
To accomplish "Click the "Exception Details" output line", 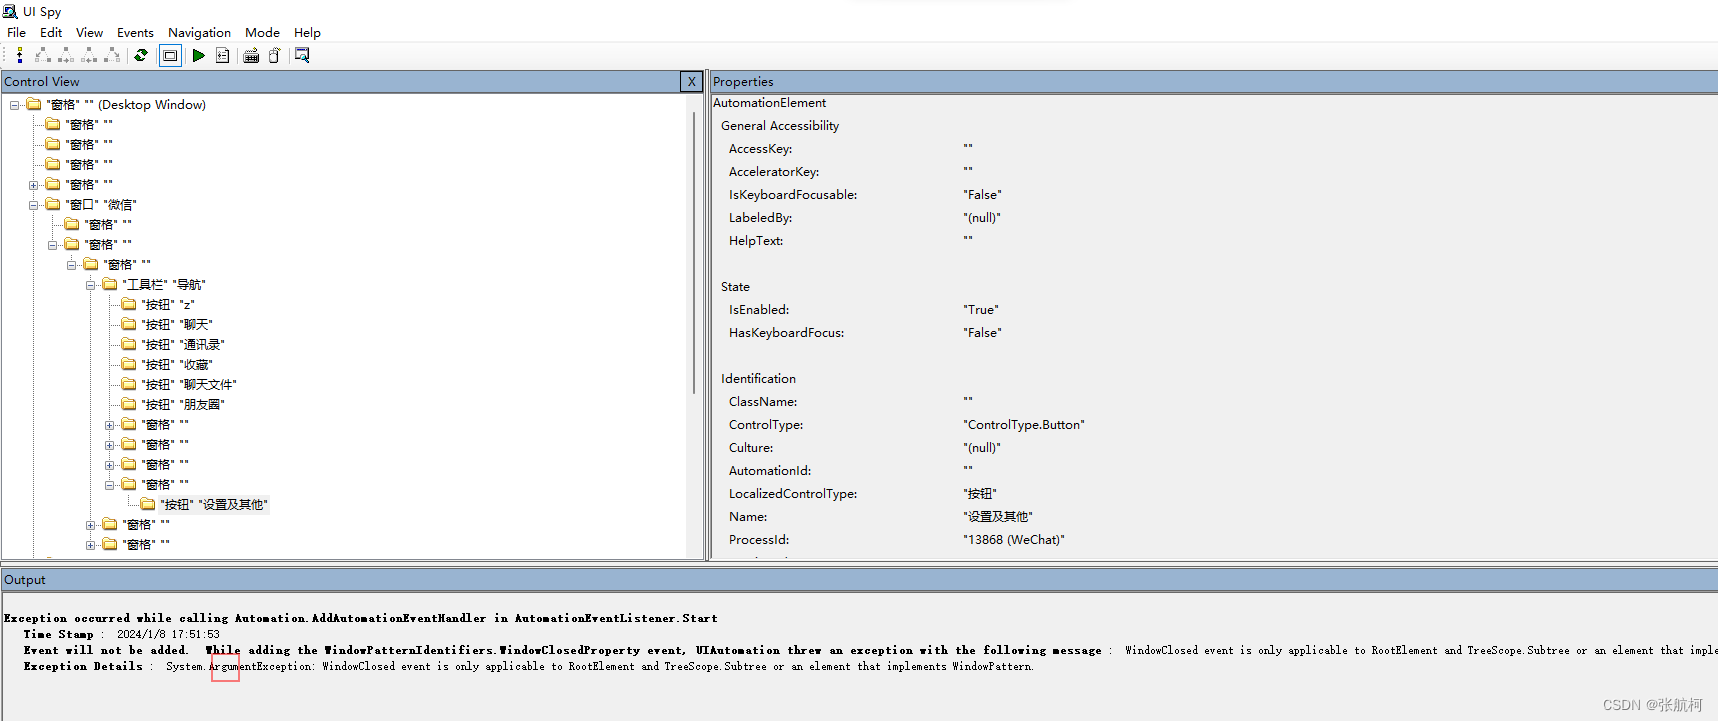I will pyautogui.click(x=528, y=667).
